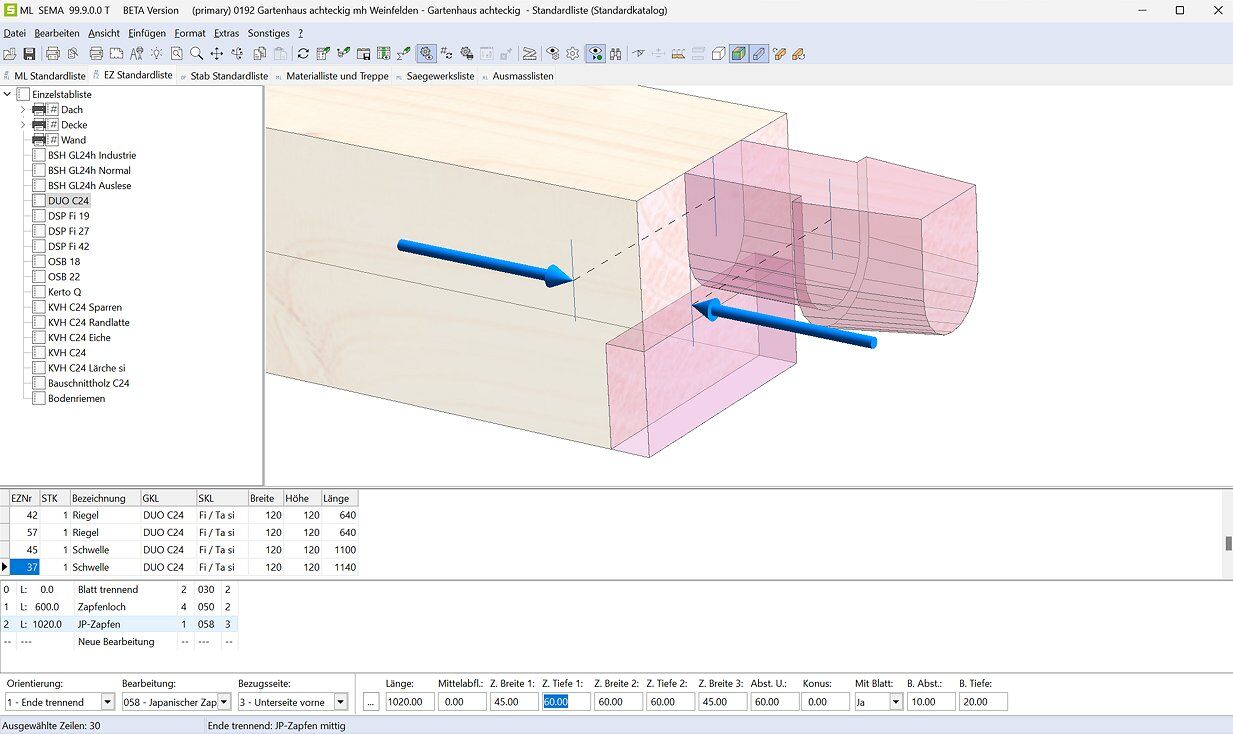Open the gear settings icon
This screenshot has height=734, width=1233.
[573, 53]
